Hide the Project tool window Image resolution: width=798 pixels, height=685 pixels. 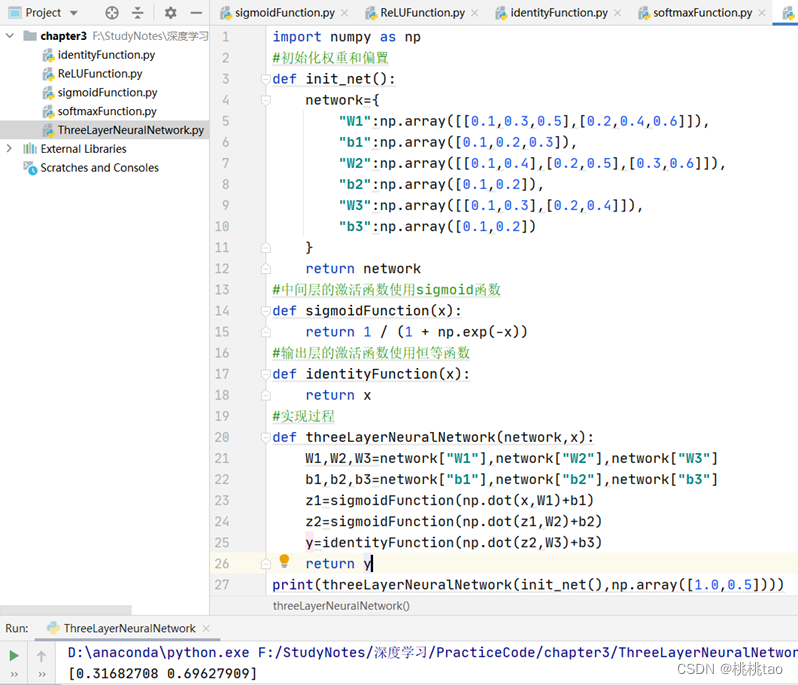(x=194, y=13)
